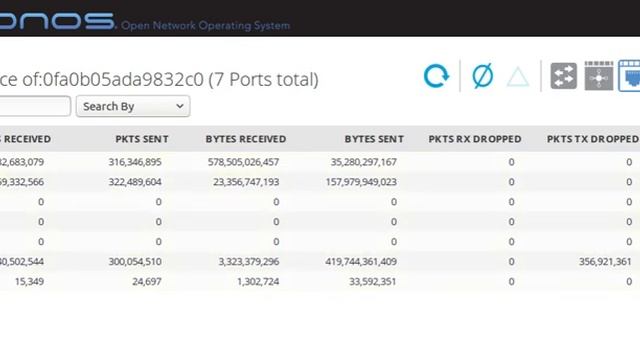This screenshot has width=640, height=360.
Task: Select cell 33,592,351
Action: (373, 282)
